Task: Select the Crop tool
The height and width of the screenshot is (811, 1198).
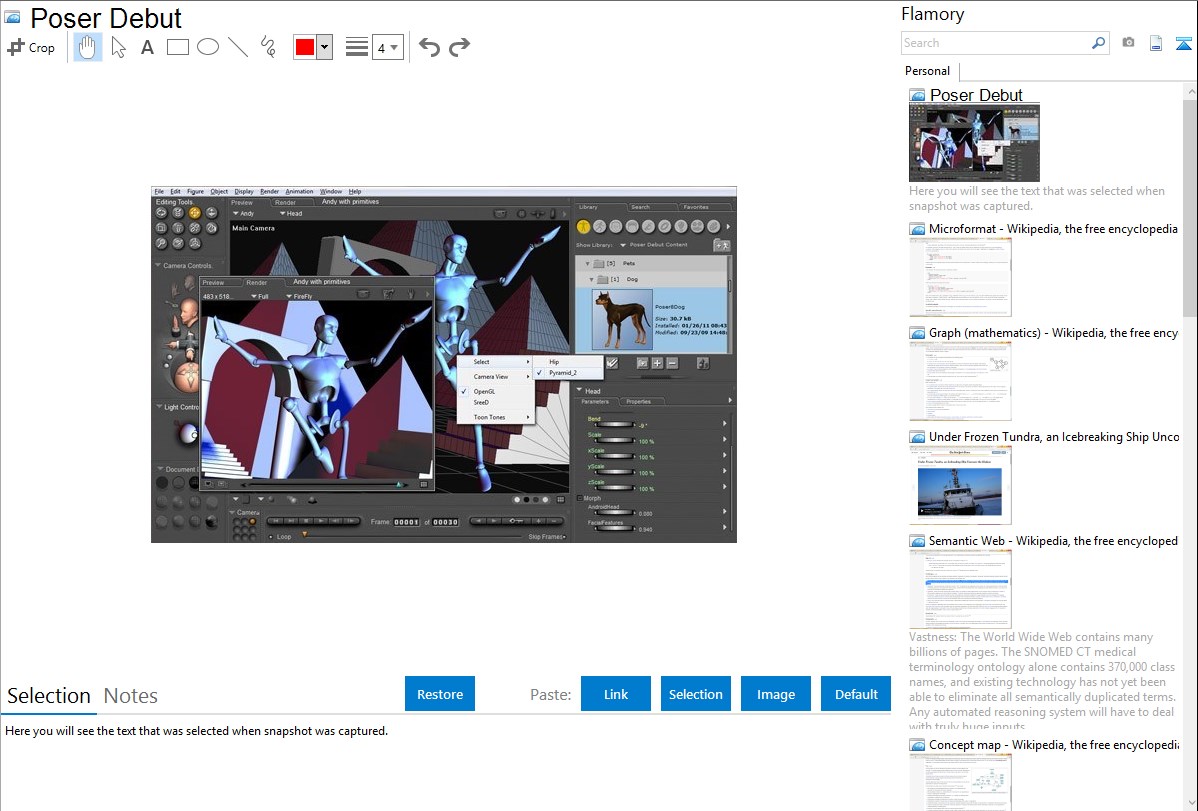Action: click(31, 47)
